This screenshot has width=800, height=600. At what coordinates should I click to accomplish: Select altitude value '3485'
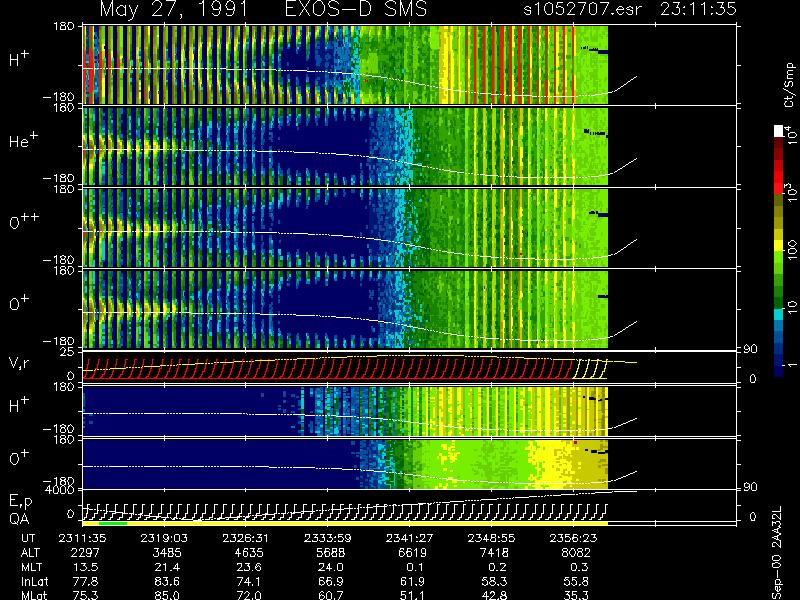tap(167, 553)
